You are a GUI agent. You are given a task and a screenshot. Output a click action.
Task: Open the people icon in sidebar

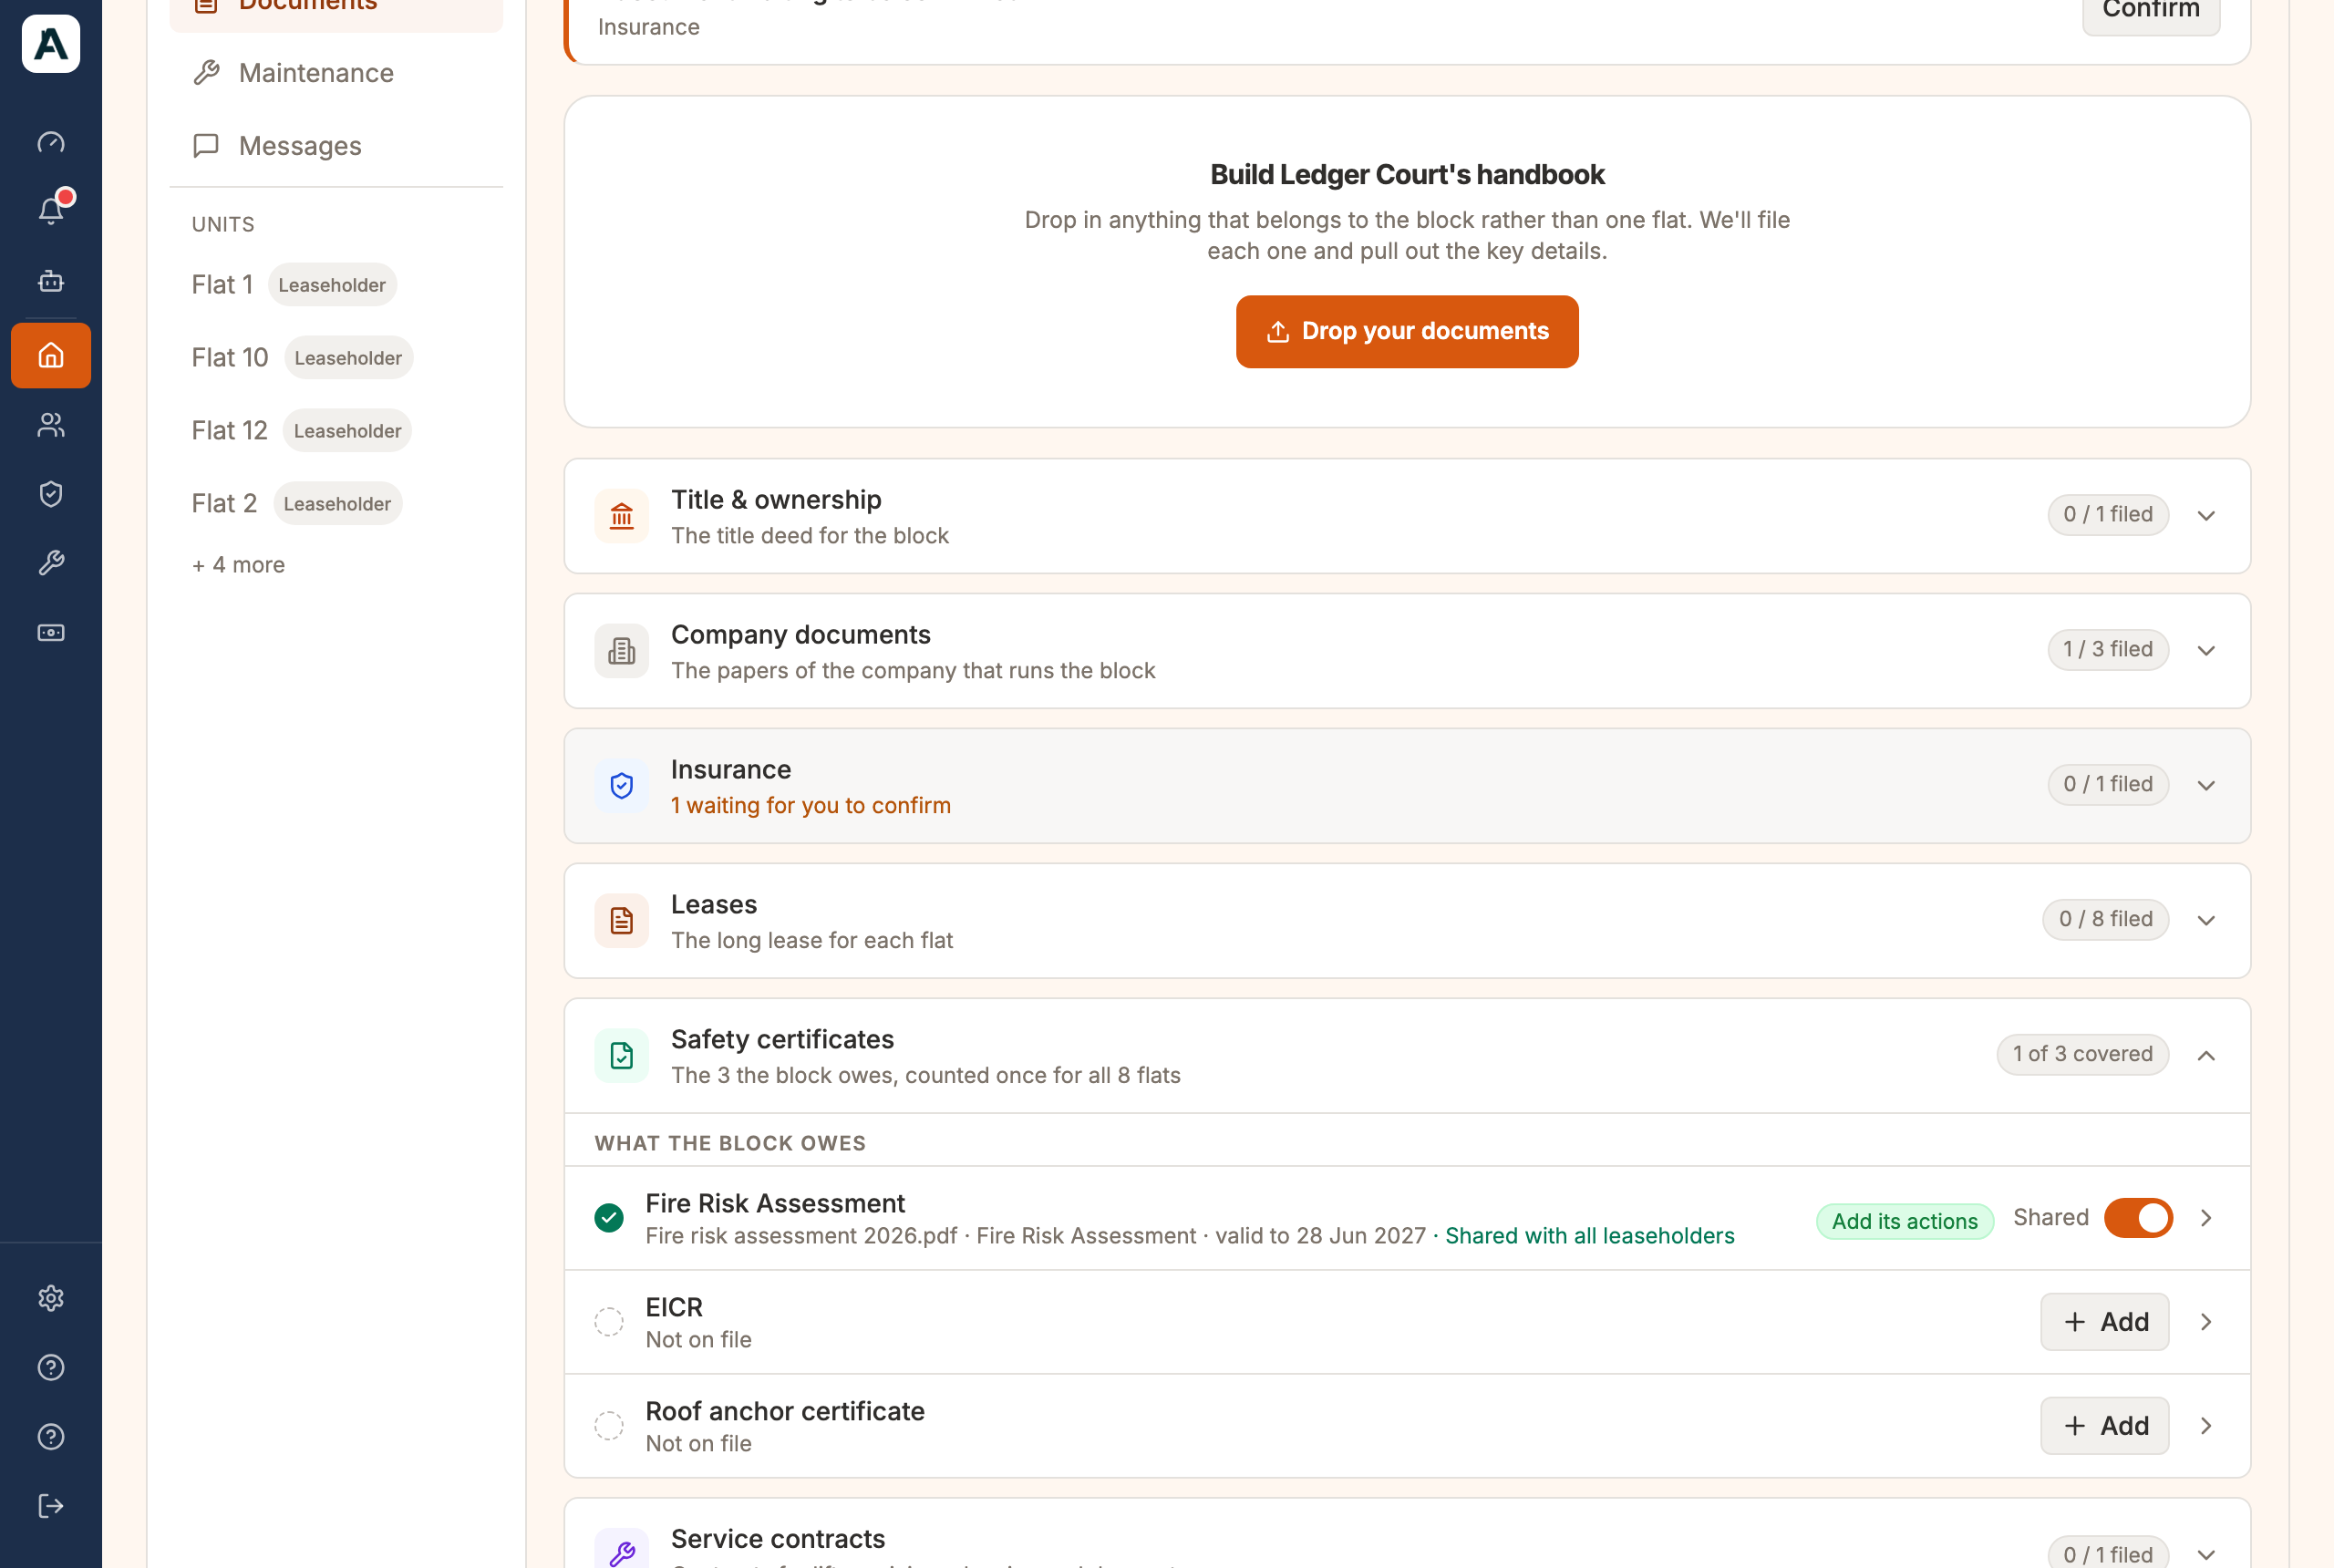tap(51, 425)
